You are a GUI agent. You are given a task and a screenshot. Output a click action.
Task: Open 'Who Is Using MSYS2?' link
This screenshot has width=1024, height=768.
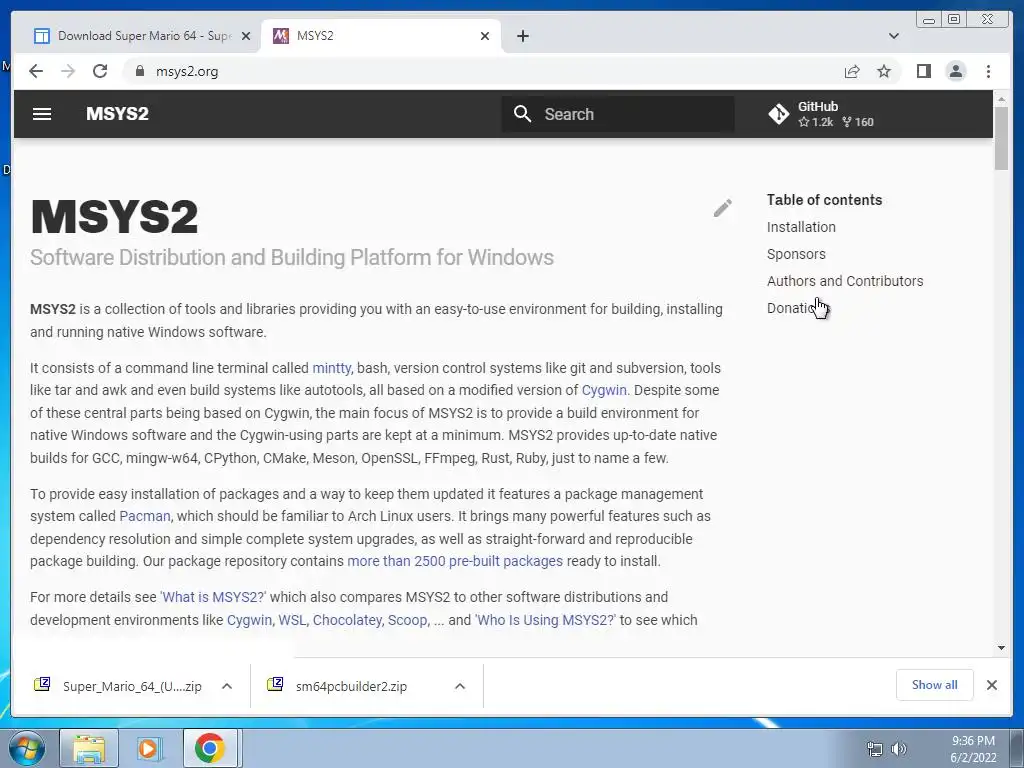pos(545,620)
